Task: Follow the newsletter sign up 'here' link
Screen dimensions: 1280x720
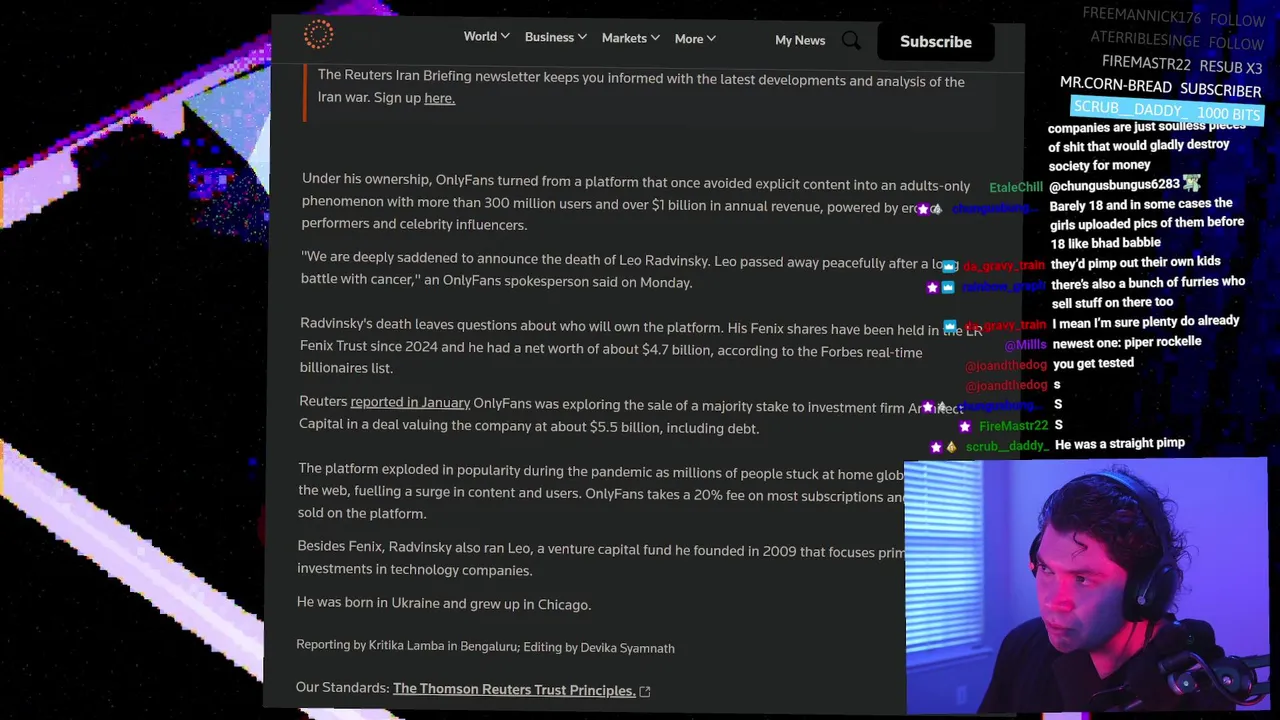Action: pyautogui.click(x=439, y=98)
